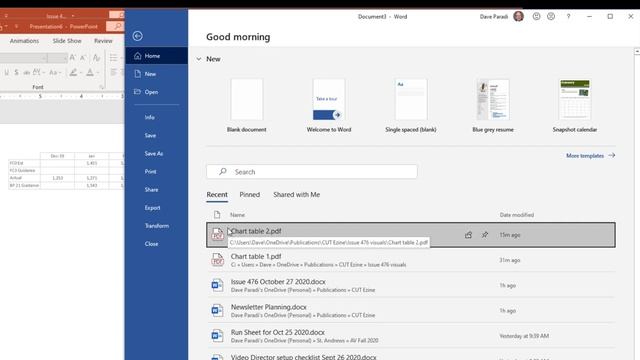Apply strikethrough in PowerPoint ribbon
This screenshot has width=640, height=360.
(x=27, y=73)
